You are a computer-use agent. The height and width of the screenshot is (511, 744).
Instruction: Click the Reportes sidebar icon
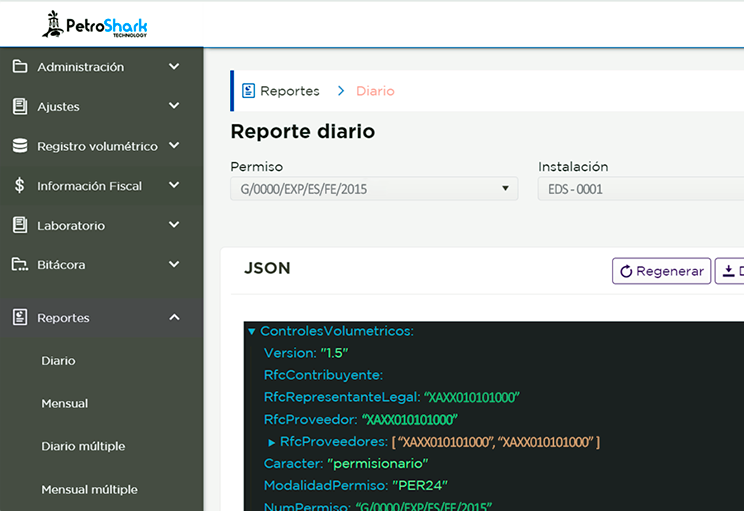pyautogui.click(x=20, y=318)
